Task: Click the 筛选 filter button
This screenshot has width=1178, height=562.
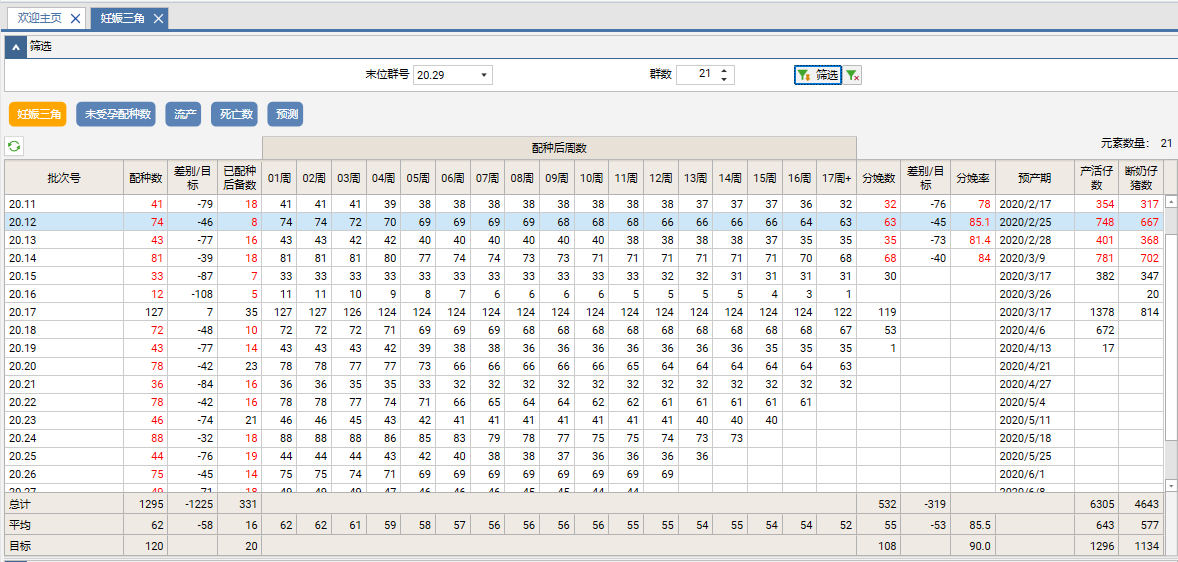Action: (817, 75)
